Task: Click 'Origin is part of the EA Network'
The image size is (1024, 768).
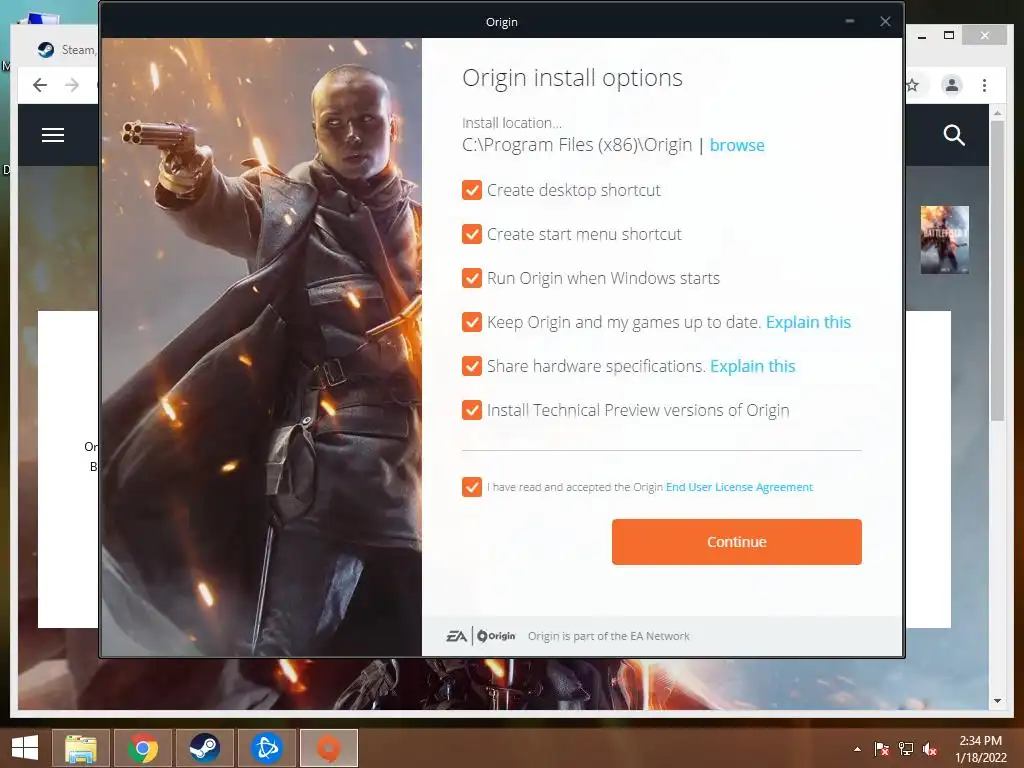Action: 609,636
